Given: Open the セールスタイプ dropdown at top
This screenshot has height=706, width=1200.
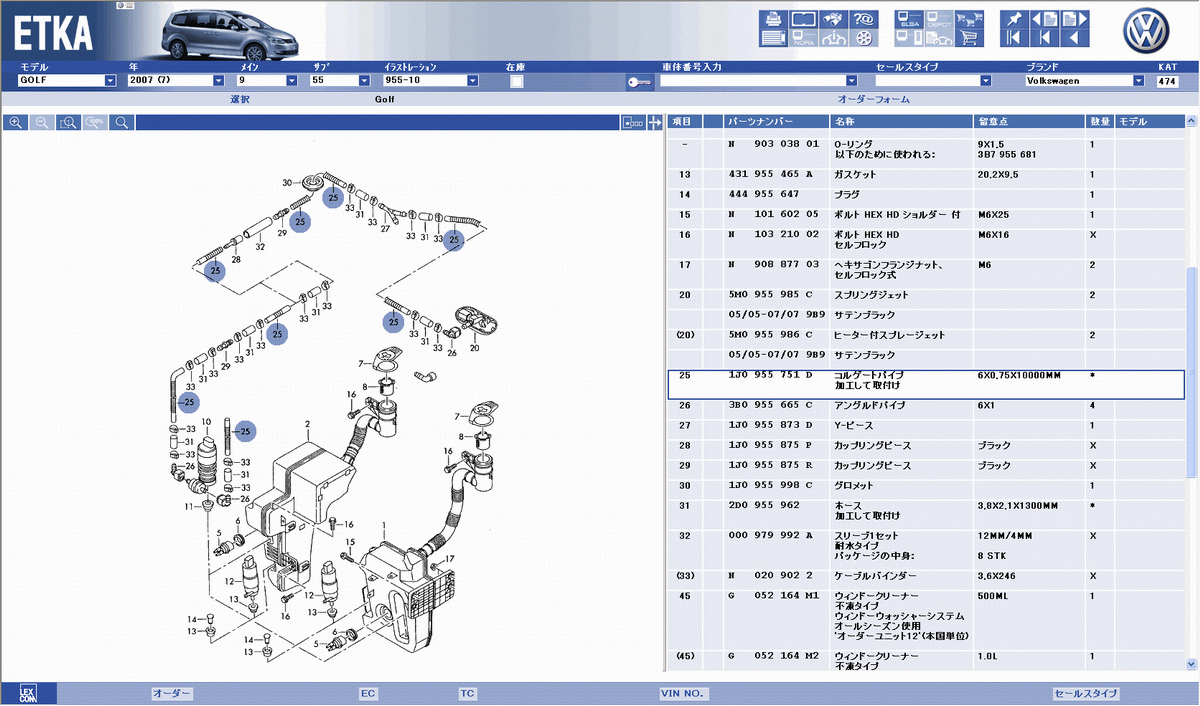Looking at the screenshot, I should click(933, 81).
